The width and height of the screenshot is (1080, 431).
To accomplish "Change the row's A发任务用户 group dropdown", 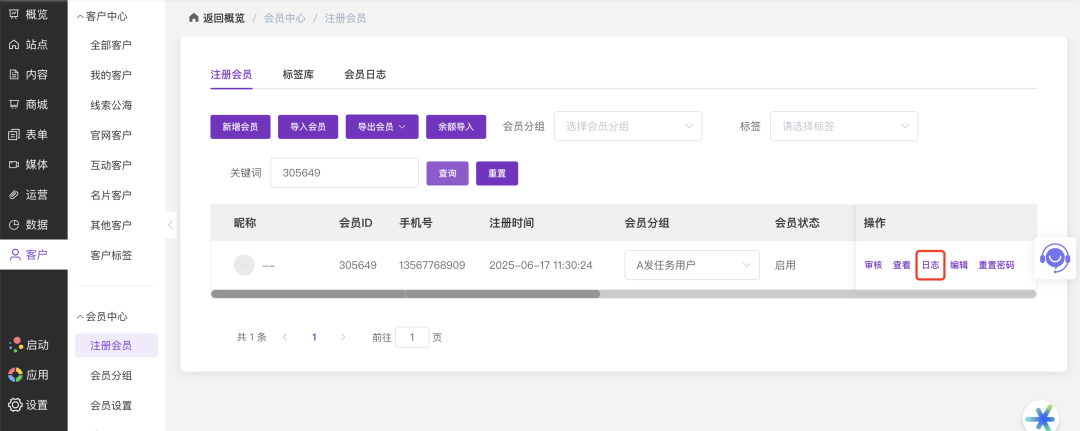I will pos(691,265).
